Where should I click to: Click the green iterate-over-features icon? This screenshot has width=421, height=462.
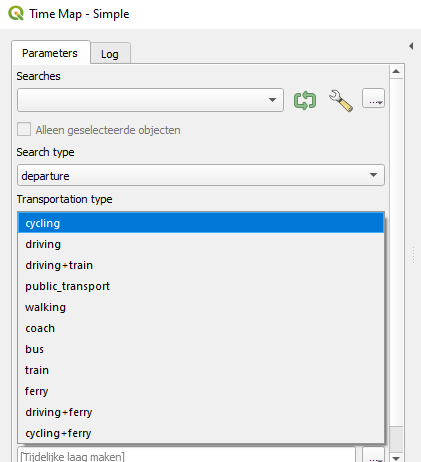[305, 100]
